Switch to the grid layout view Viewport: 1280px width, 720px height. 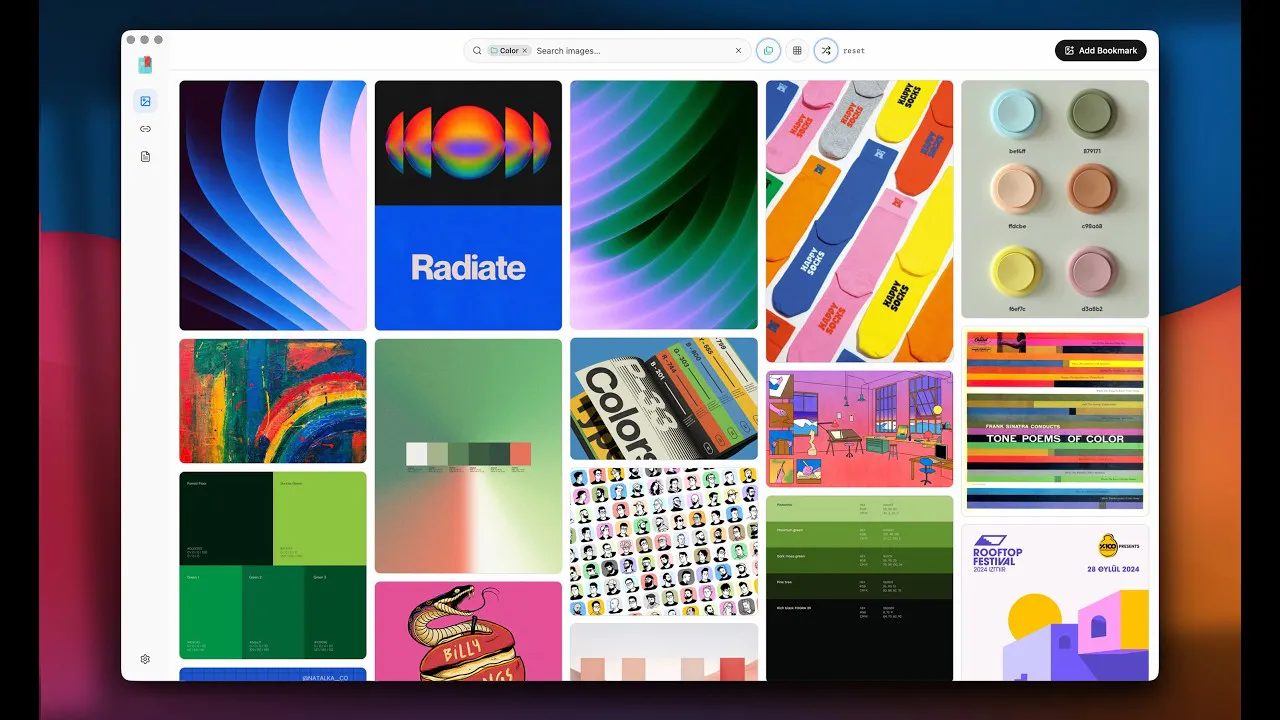[x=797, y=50]
